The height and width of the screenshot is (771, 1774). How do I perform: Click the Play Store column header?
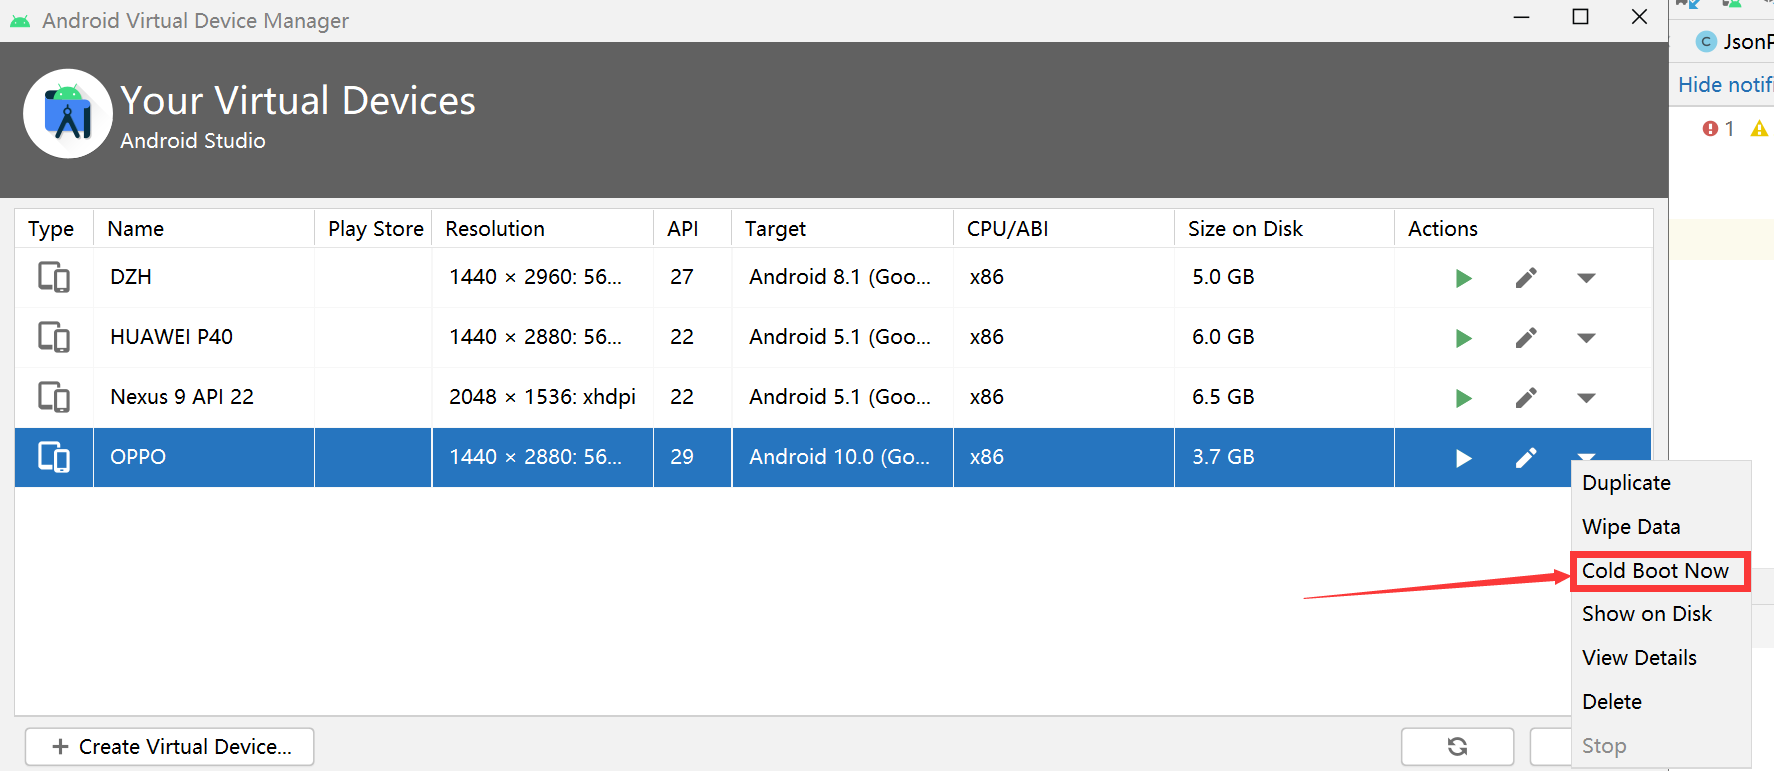coord(373,229)
